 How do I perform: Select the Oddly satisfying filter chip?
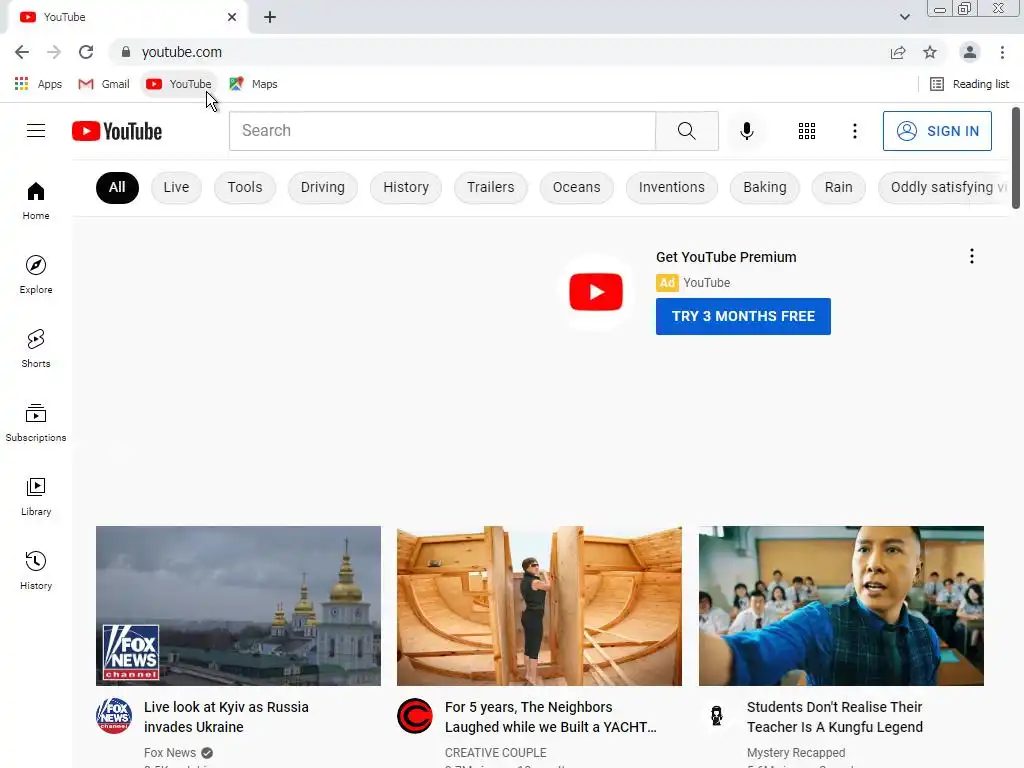(x=944, y=187)
